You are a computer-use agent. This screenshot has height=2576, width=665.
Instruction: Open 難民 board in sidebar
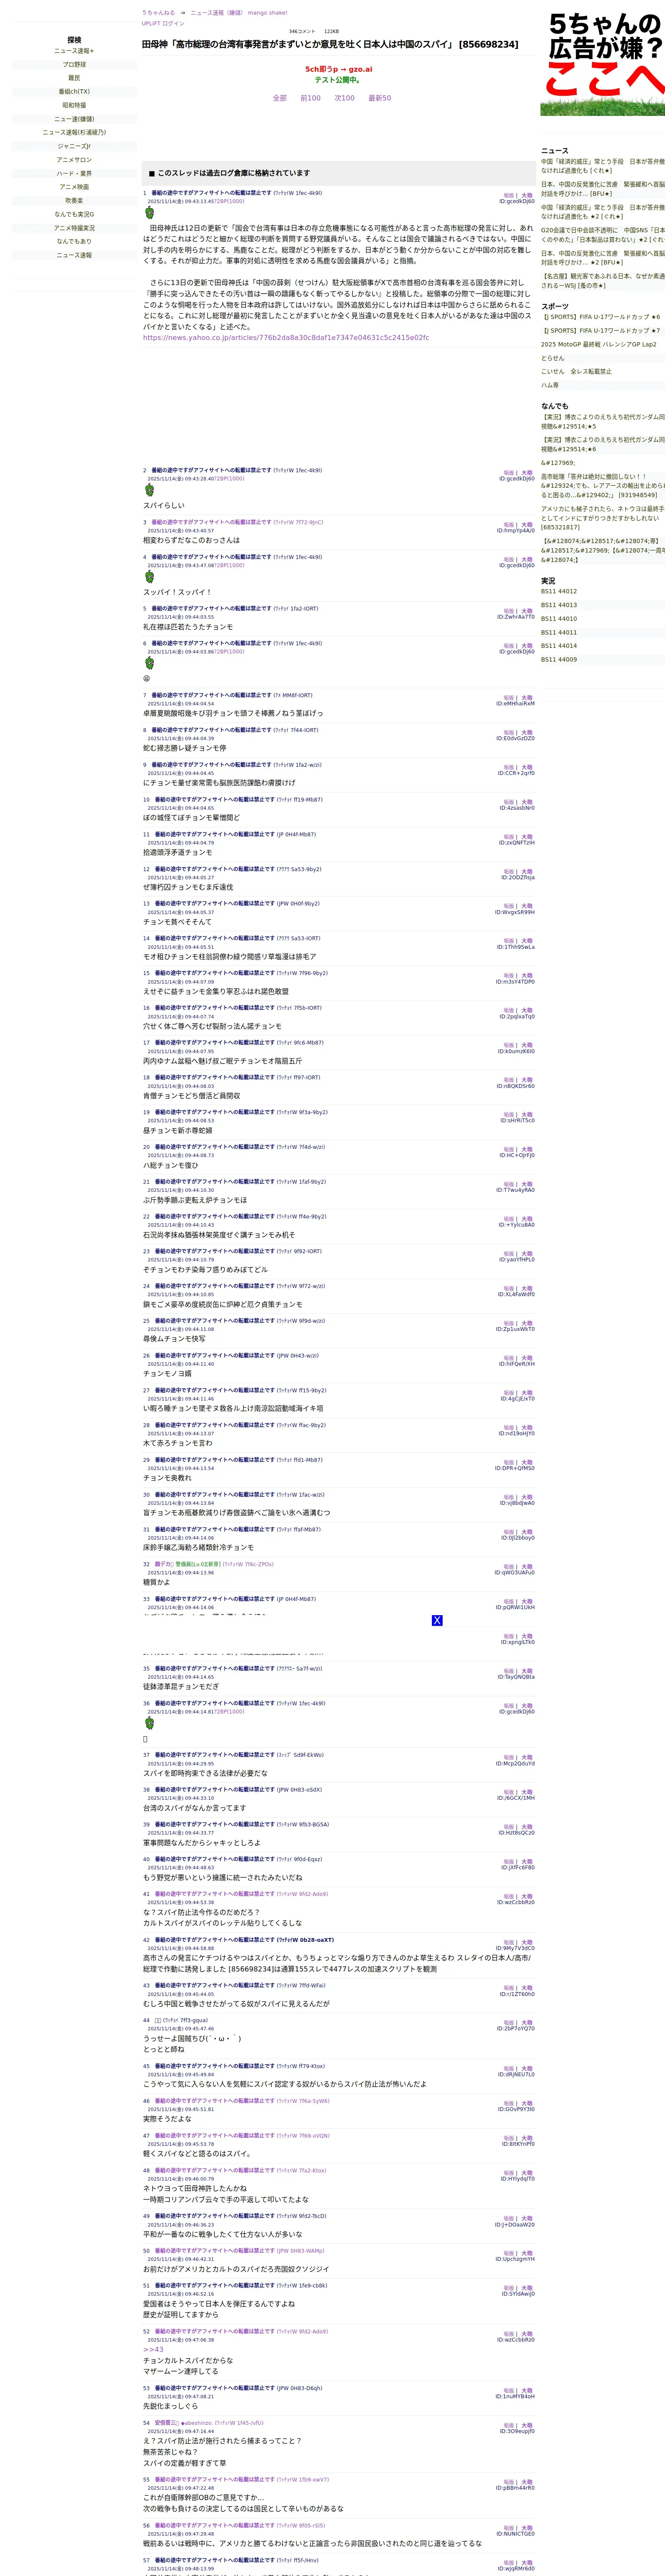click(x=74, y=78)
